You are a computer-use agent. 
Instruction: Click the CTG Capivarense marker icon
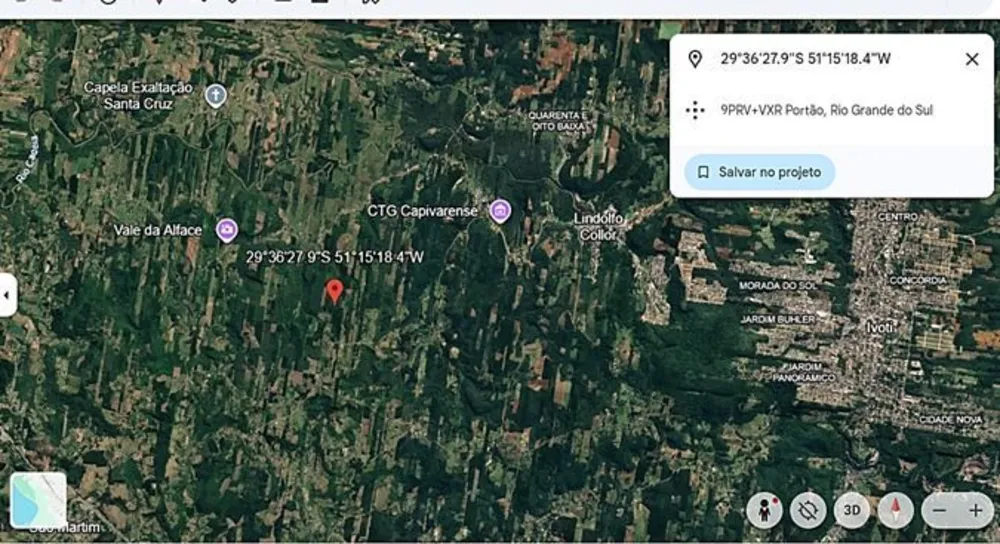click(x=500, y=210)
